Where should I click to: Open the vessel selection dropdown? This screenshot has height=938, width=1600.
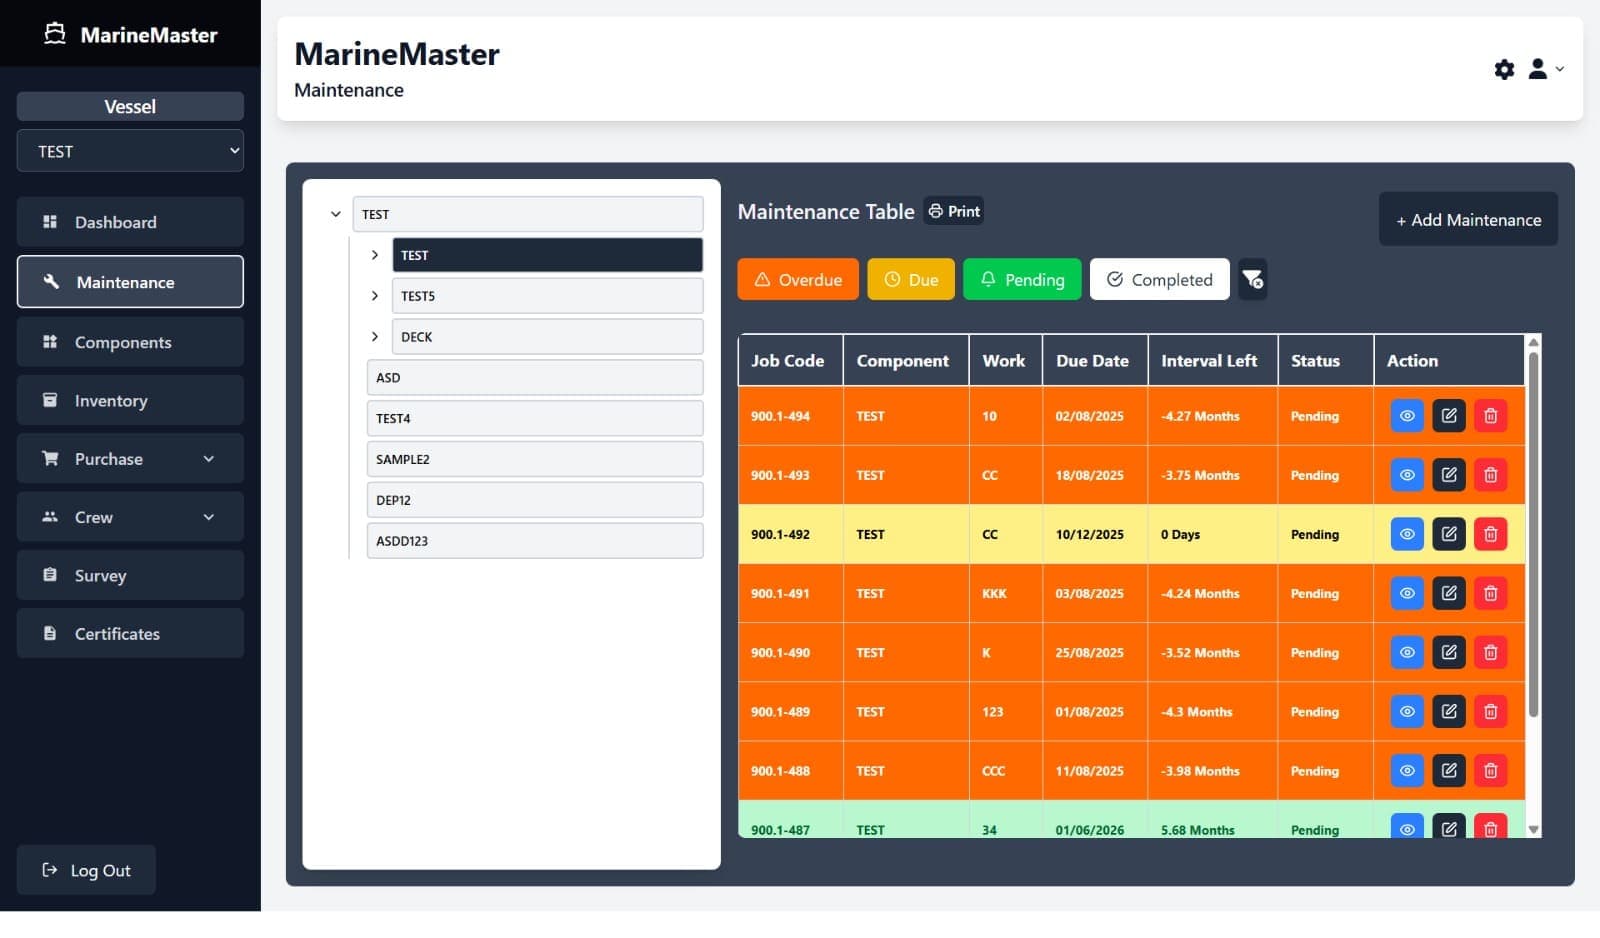click(130, 150)
